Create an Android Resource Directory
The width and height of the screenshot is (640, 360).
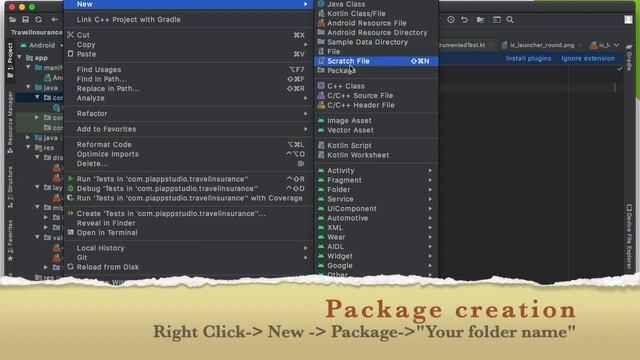pyautogui.click(x=376, y=33)
